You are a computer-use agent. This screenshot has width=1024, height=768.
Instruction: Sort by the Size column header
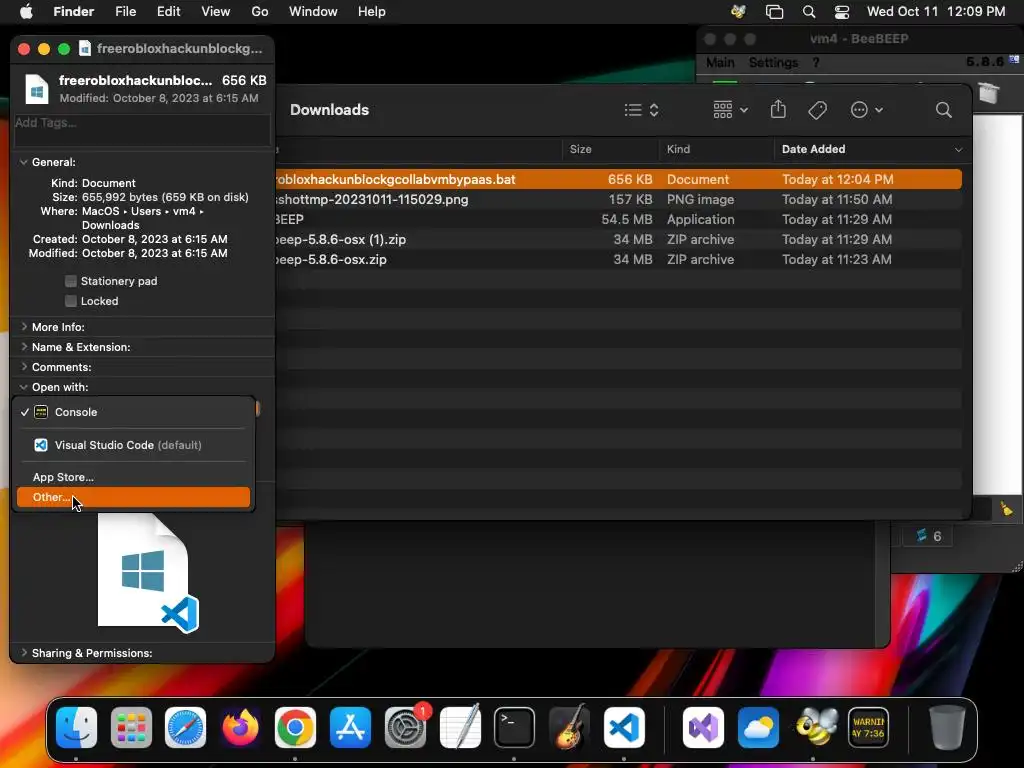610,150
